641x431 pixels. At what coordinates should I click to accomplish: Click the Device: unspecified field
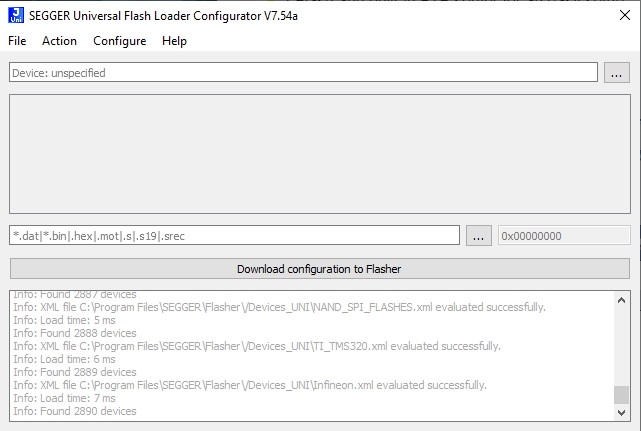click(303, 72)
